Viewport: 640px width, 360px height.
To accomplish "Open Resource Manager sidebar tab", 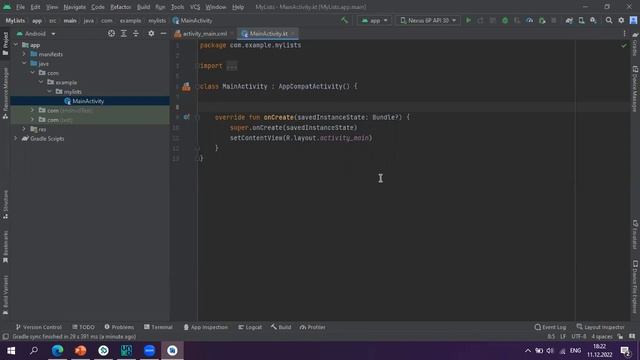I will click(5, 93).
